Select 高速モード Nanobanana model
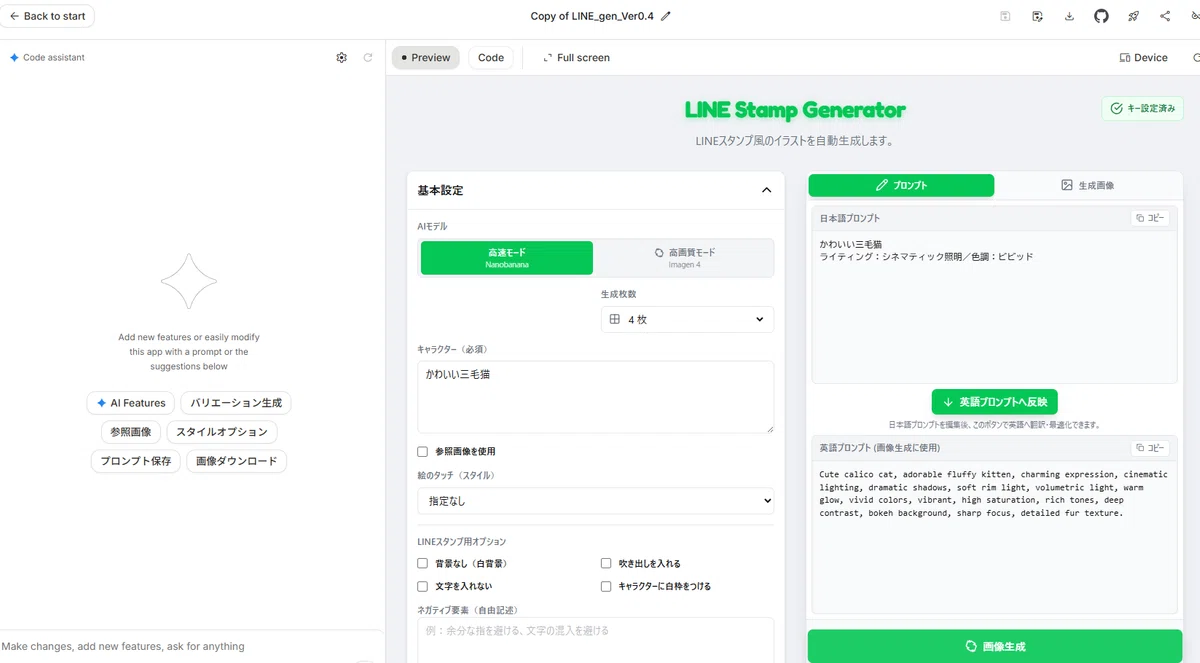Image resolution: width=1200 pixels, height=663 pixels. point(507,258)
